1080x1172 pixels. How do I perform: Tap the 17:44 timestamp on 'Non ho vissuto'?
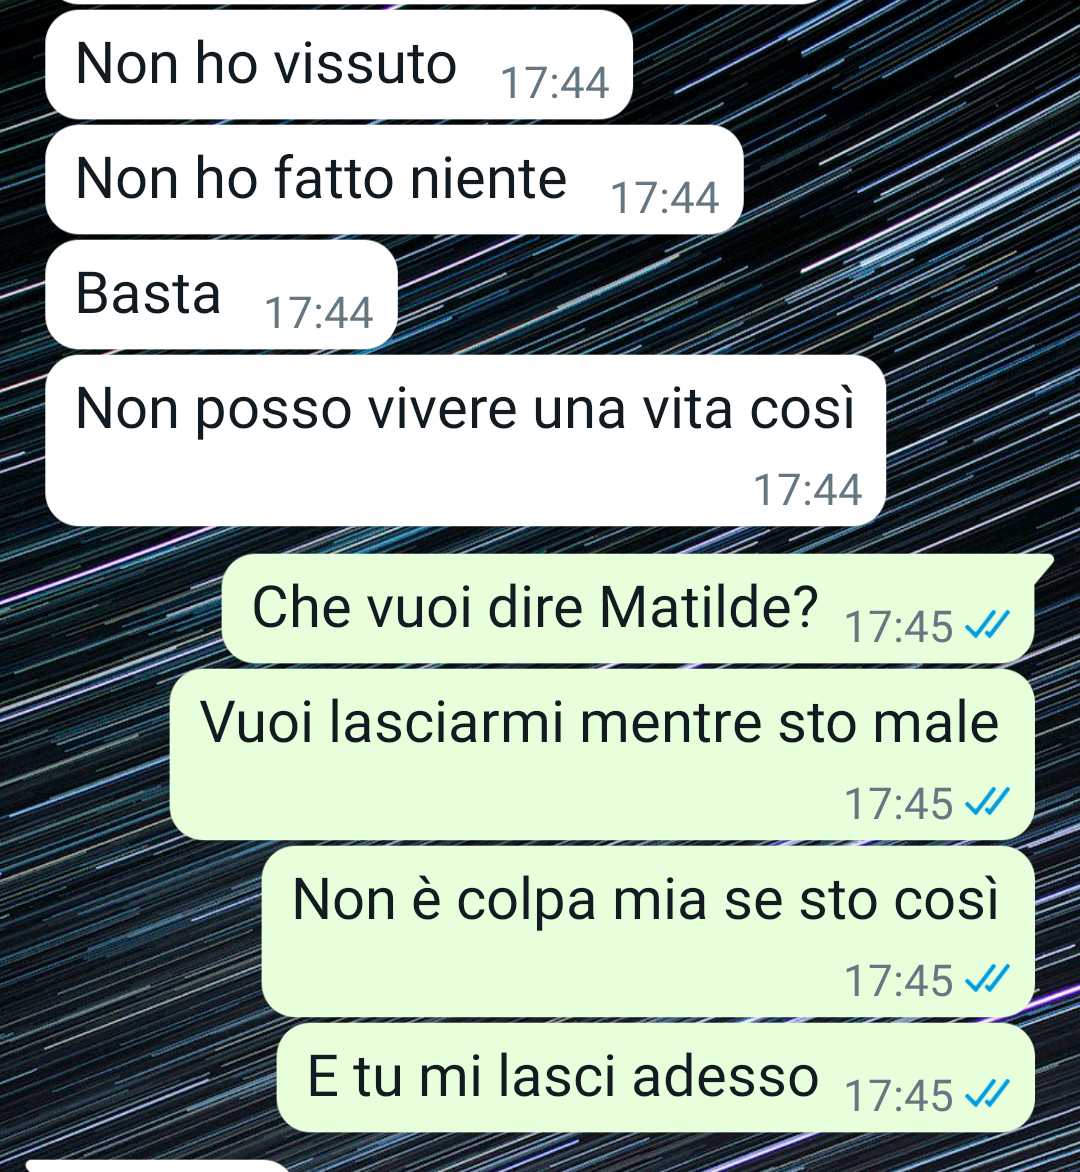pyautogui.click(x=555, y=83)
